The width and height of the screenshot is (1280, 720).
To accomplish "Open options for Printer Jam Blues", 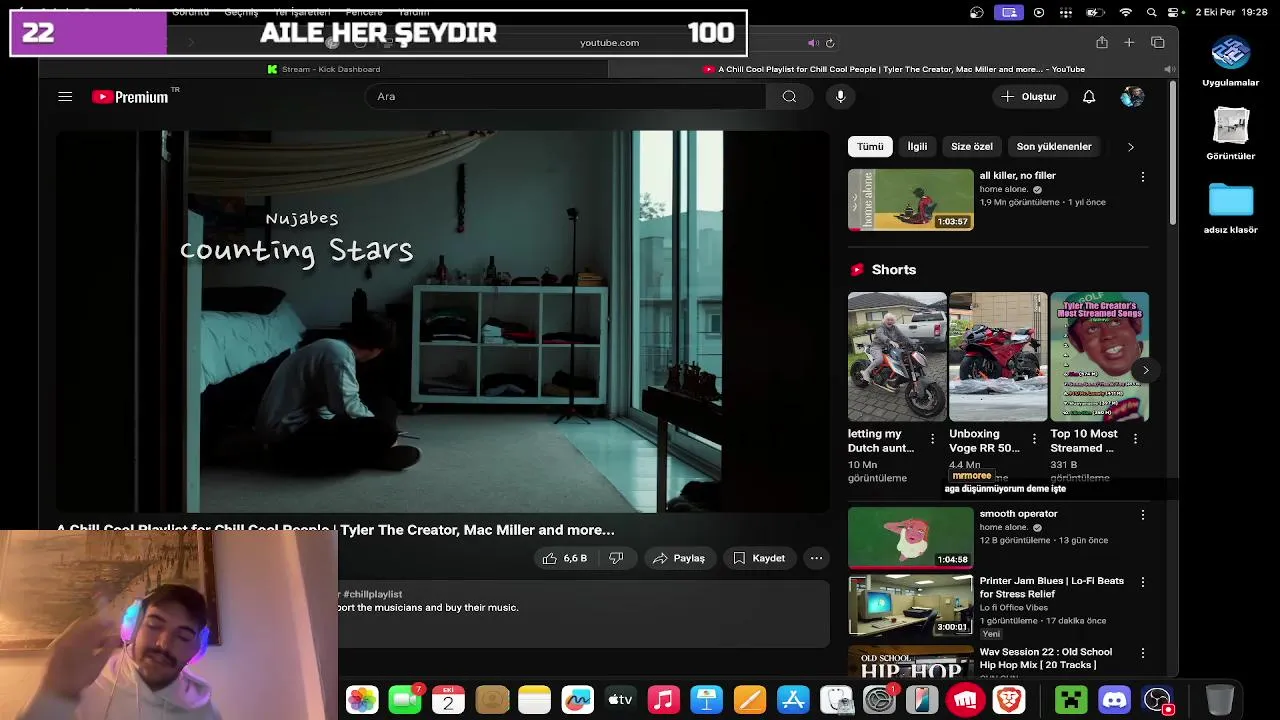I will point(1143,582).
